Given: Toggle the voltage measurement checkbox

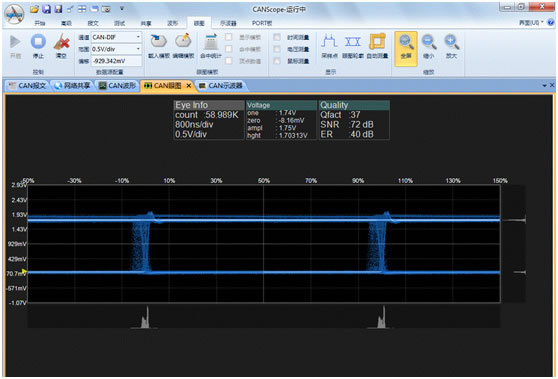Looking at the screenshot, I should [x=277, y=49].
